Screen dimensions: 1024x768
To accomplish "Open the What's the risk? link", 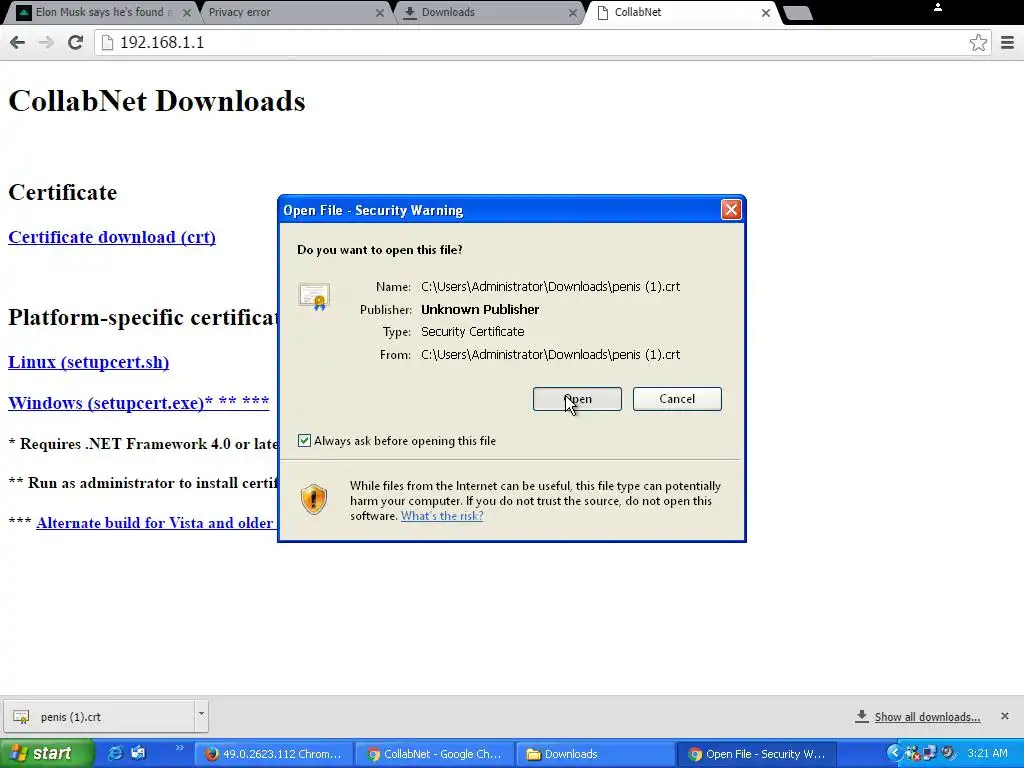I will click(442, 516).
